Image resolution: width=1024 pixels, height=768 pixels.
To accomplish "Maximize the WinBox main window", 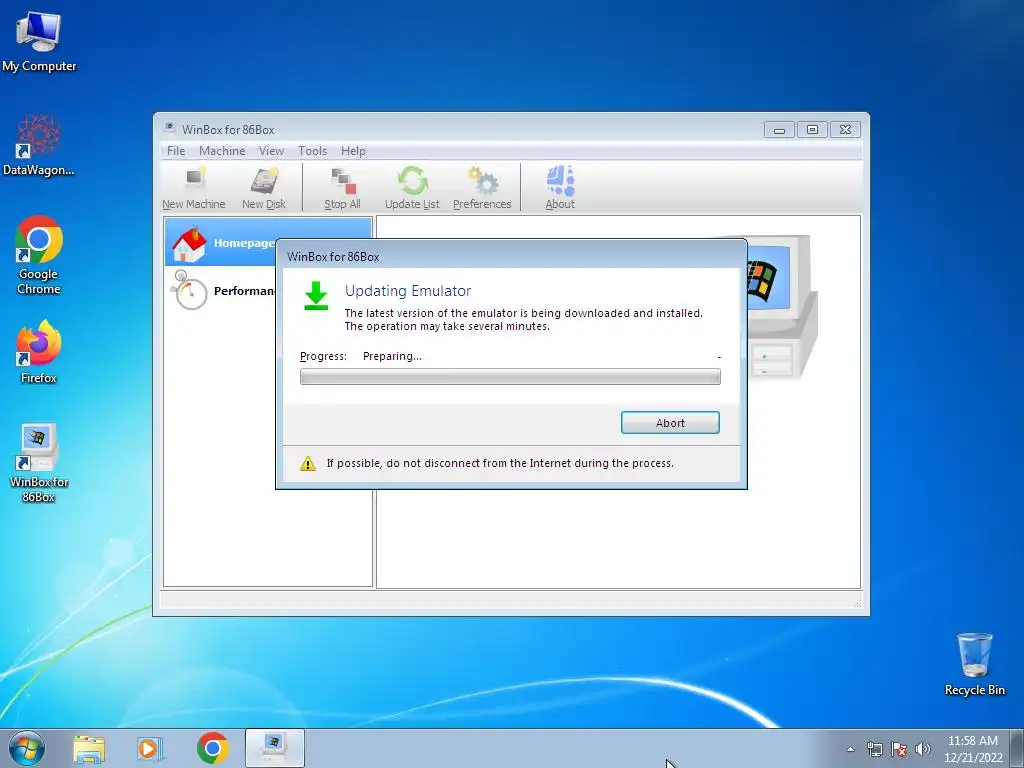I will point(812,130).
